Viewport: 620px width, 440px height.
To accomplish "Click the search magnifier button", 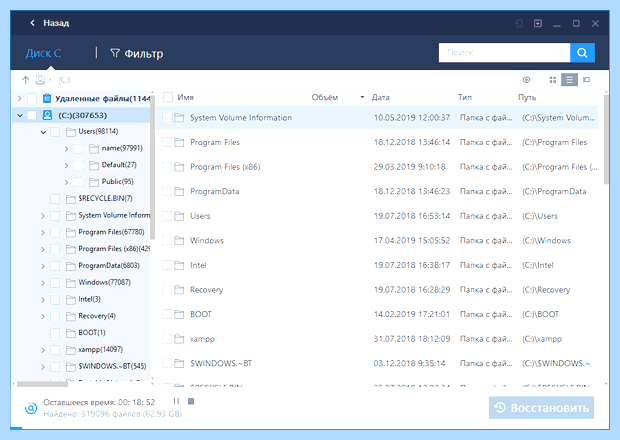I will pos(582,53).
